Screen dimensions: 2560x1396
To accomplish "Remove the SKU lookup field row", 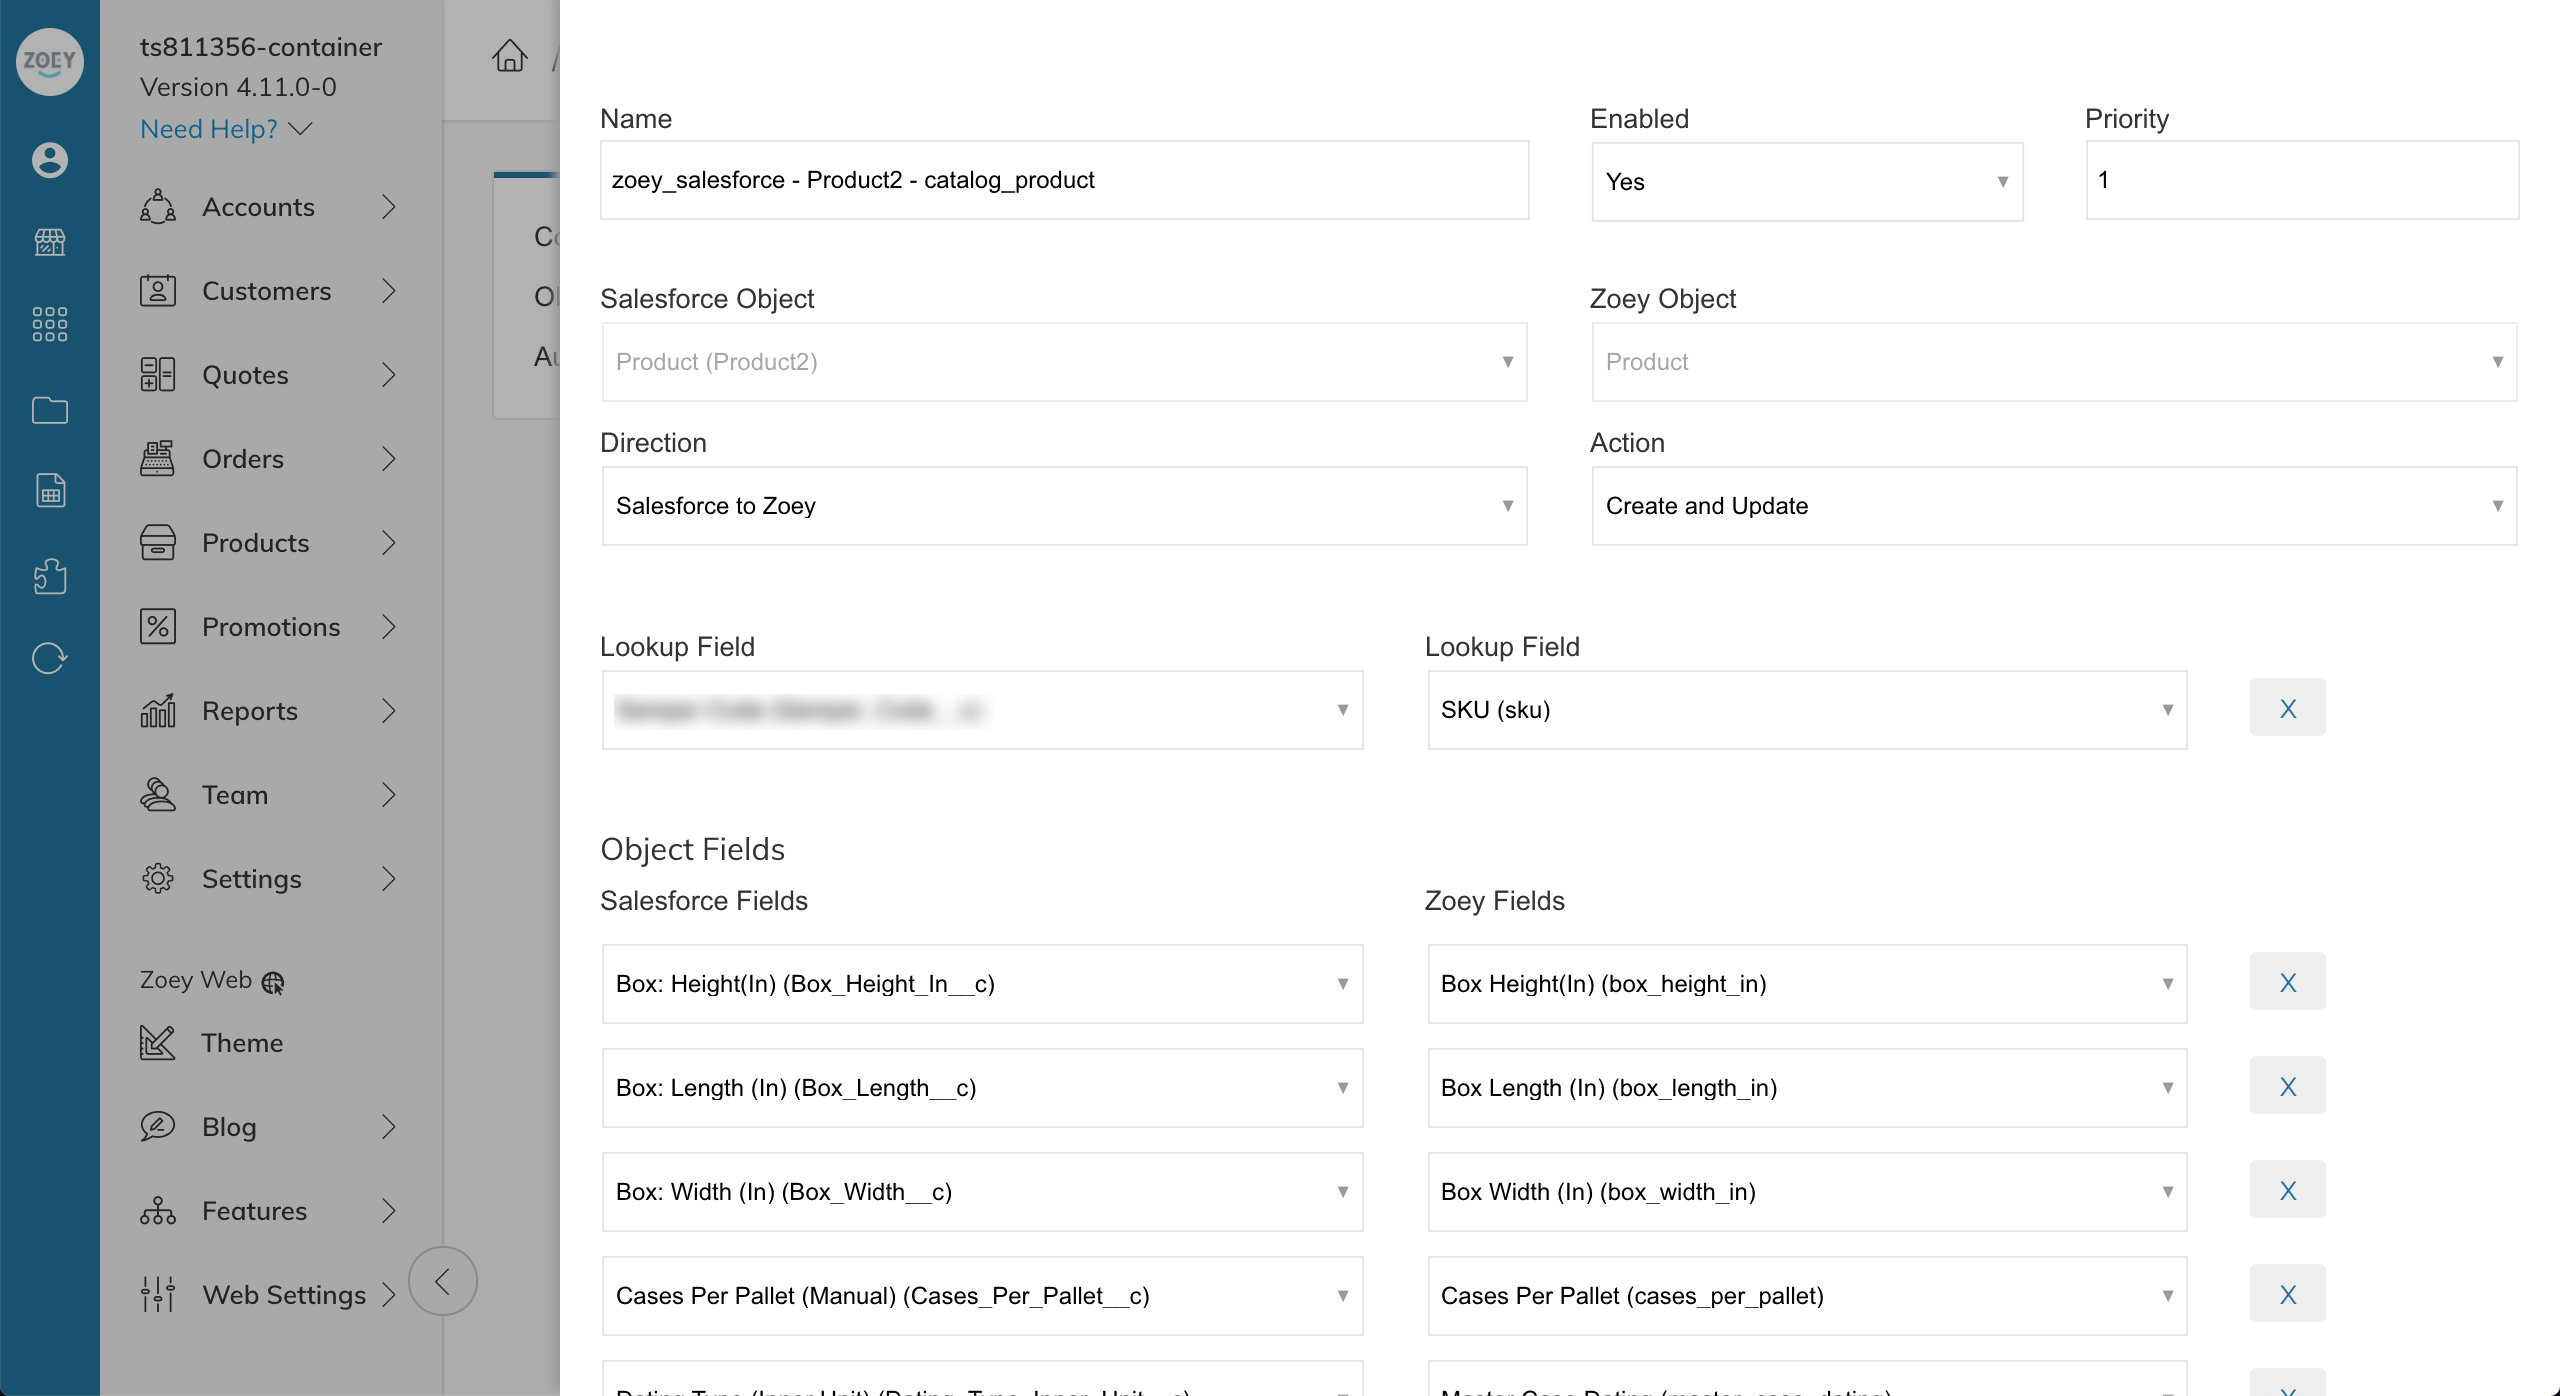I will (x=2288, y=708).
